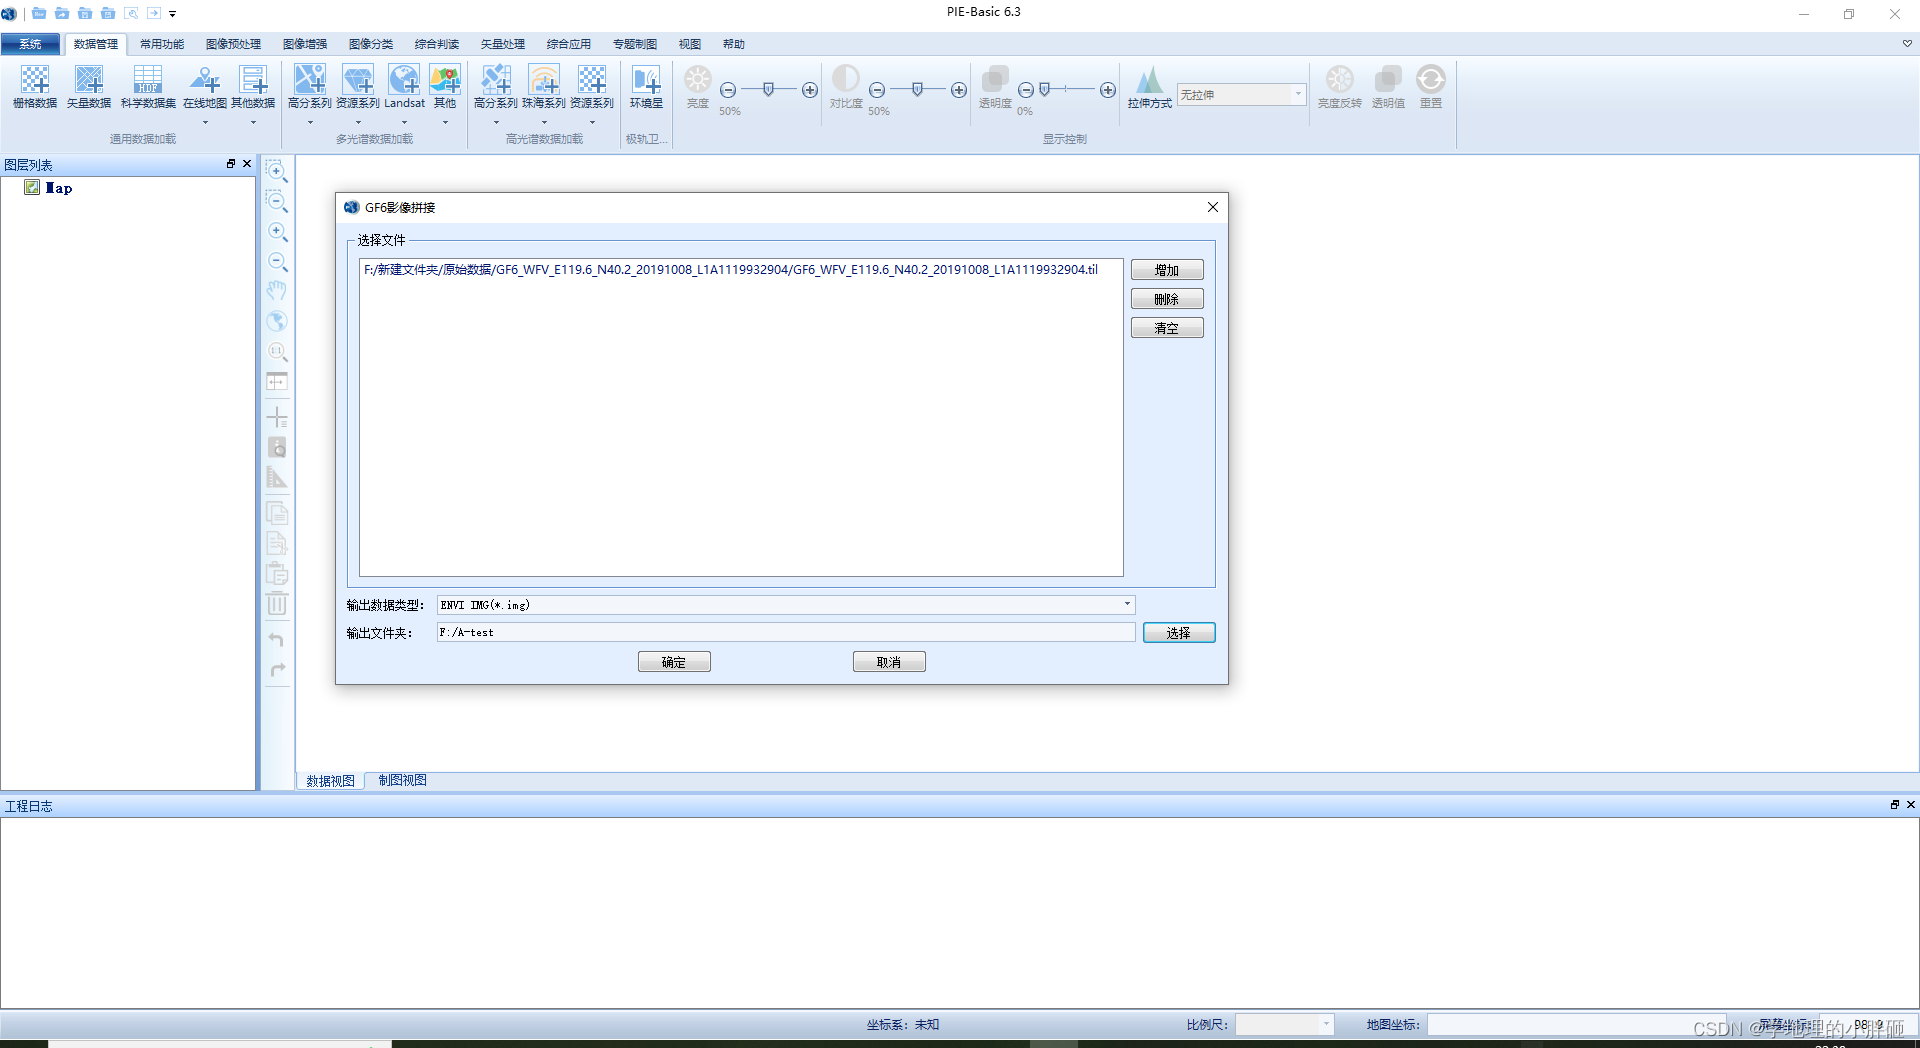Increase transparency with plus button

1108,90
